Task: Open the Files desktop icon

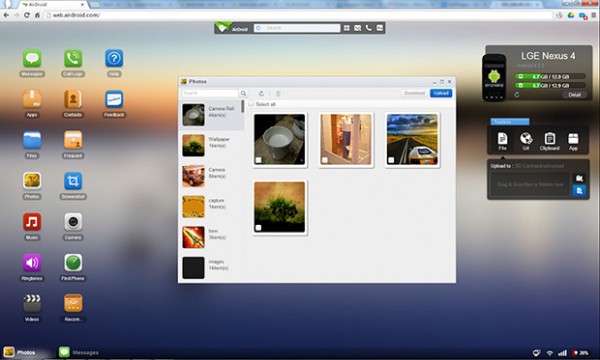Action: (x=32, y=140)
